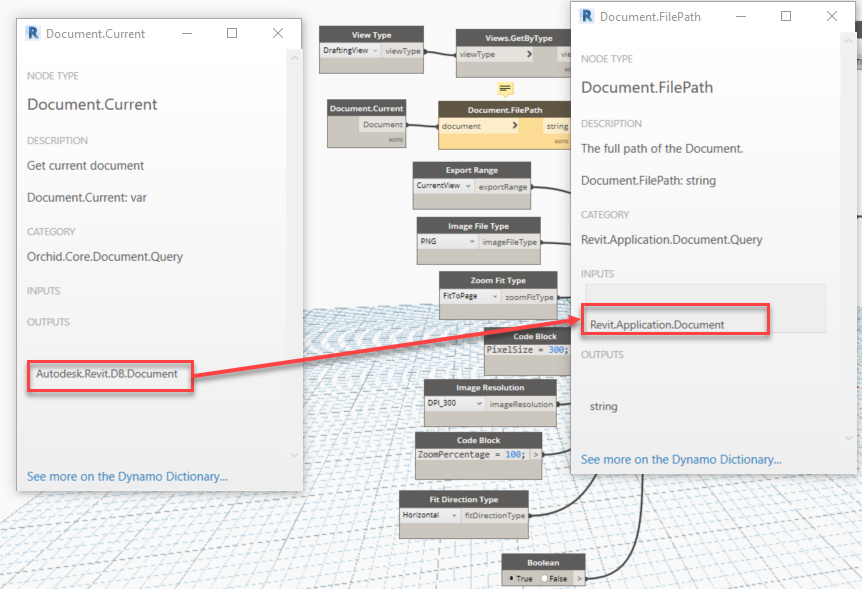Click the zoomFitType output port

click(x=529, y=297)
